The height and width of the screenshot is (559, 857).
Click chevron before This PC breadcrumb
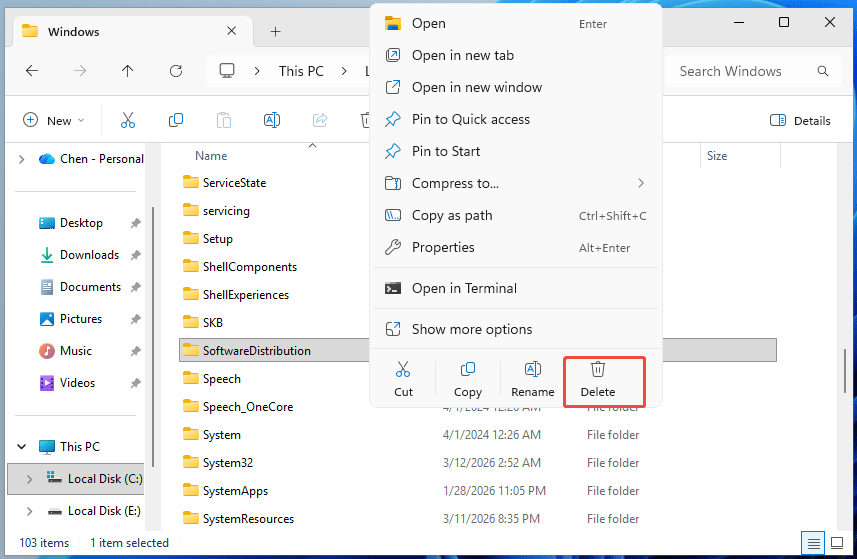(257, 71)
